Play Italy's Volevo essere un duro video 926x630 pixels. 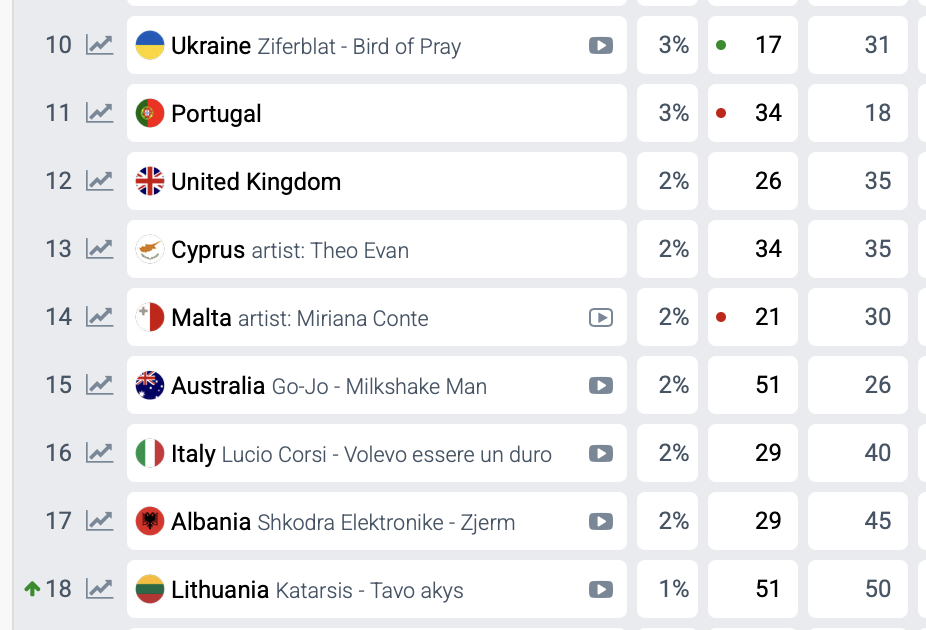[600, 453]
